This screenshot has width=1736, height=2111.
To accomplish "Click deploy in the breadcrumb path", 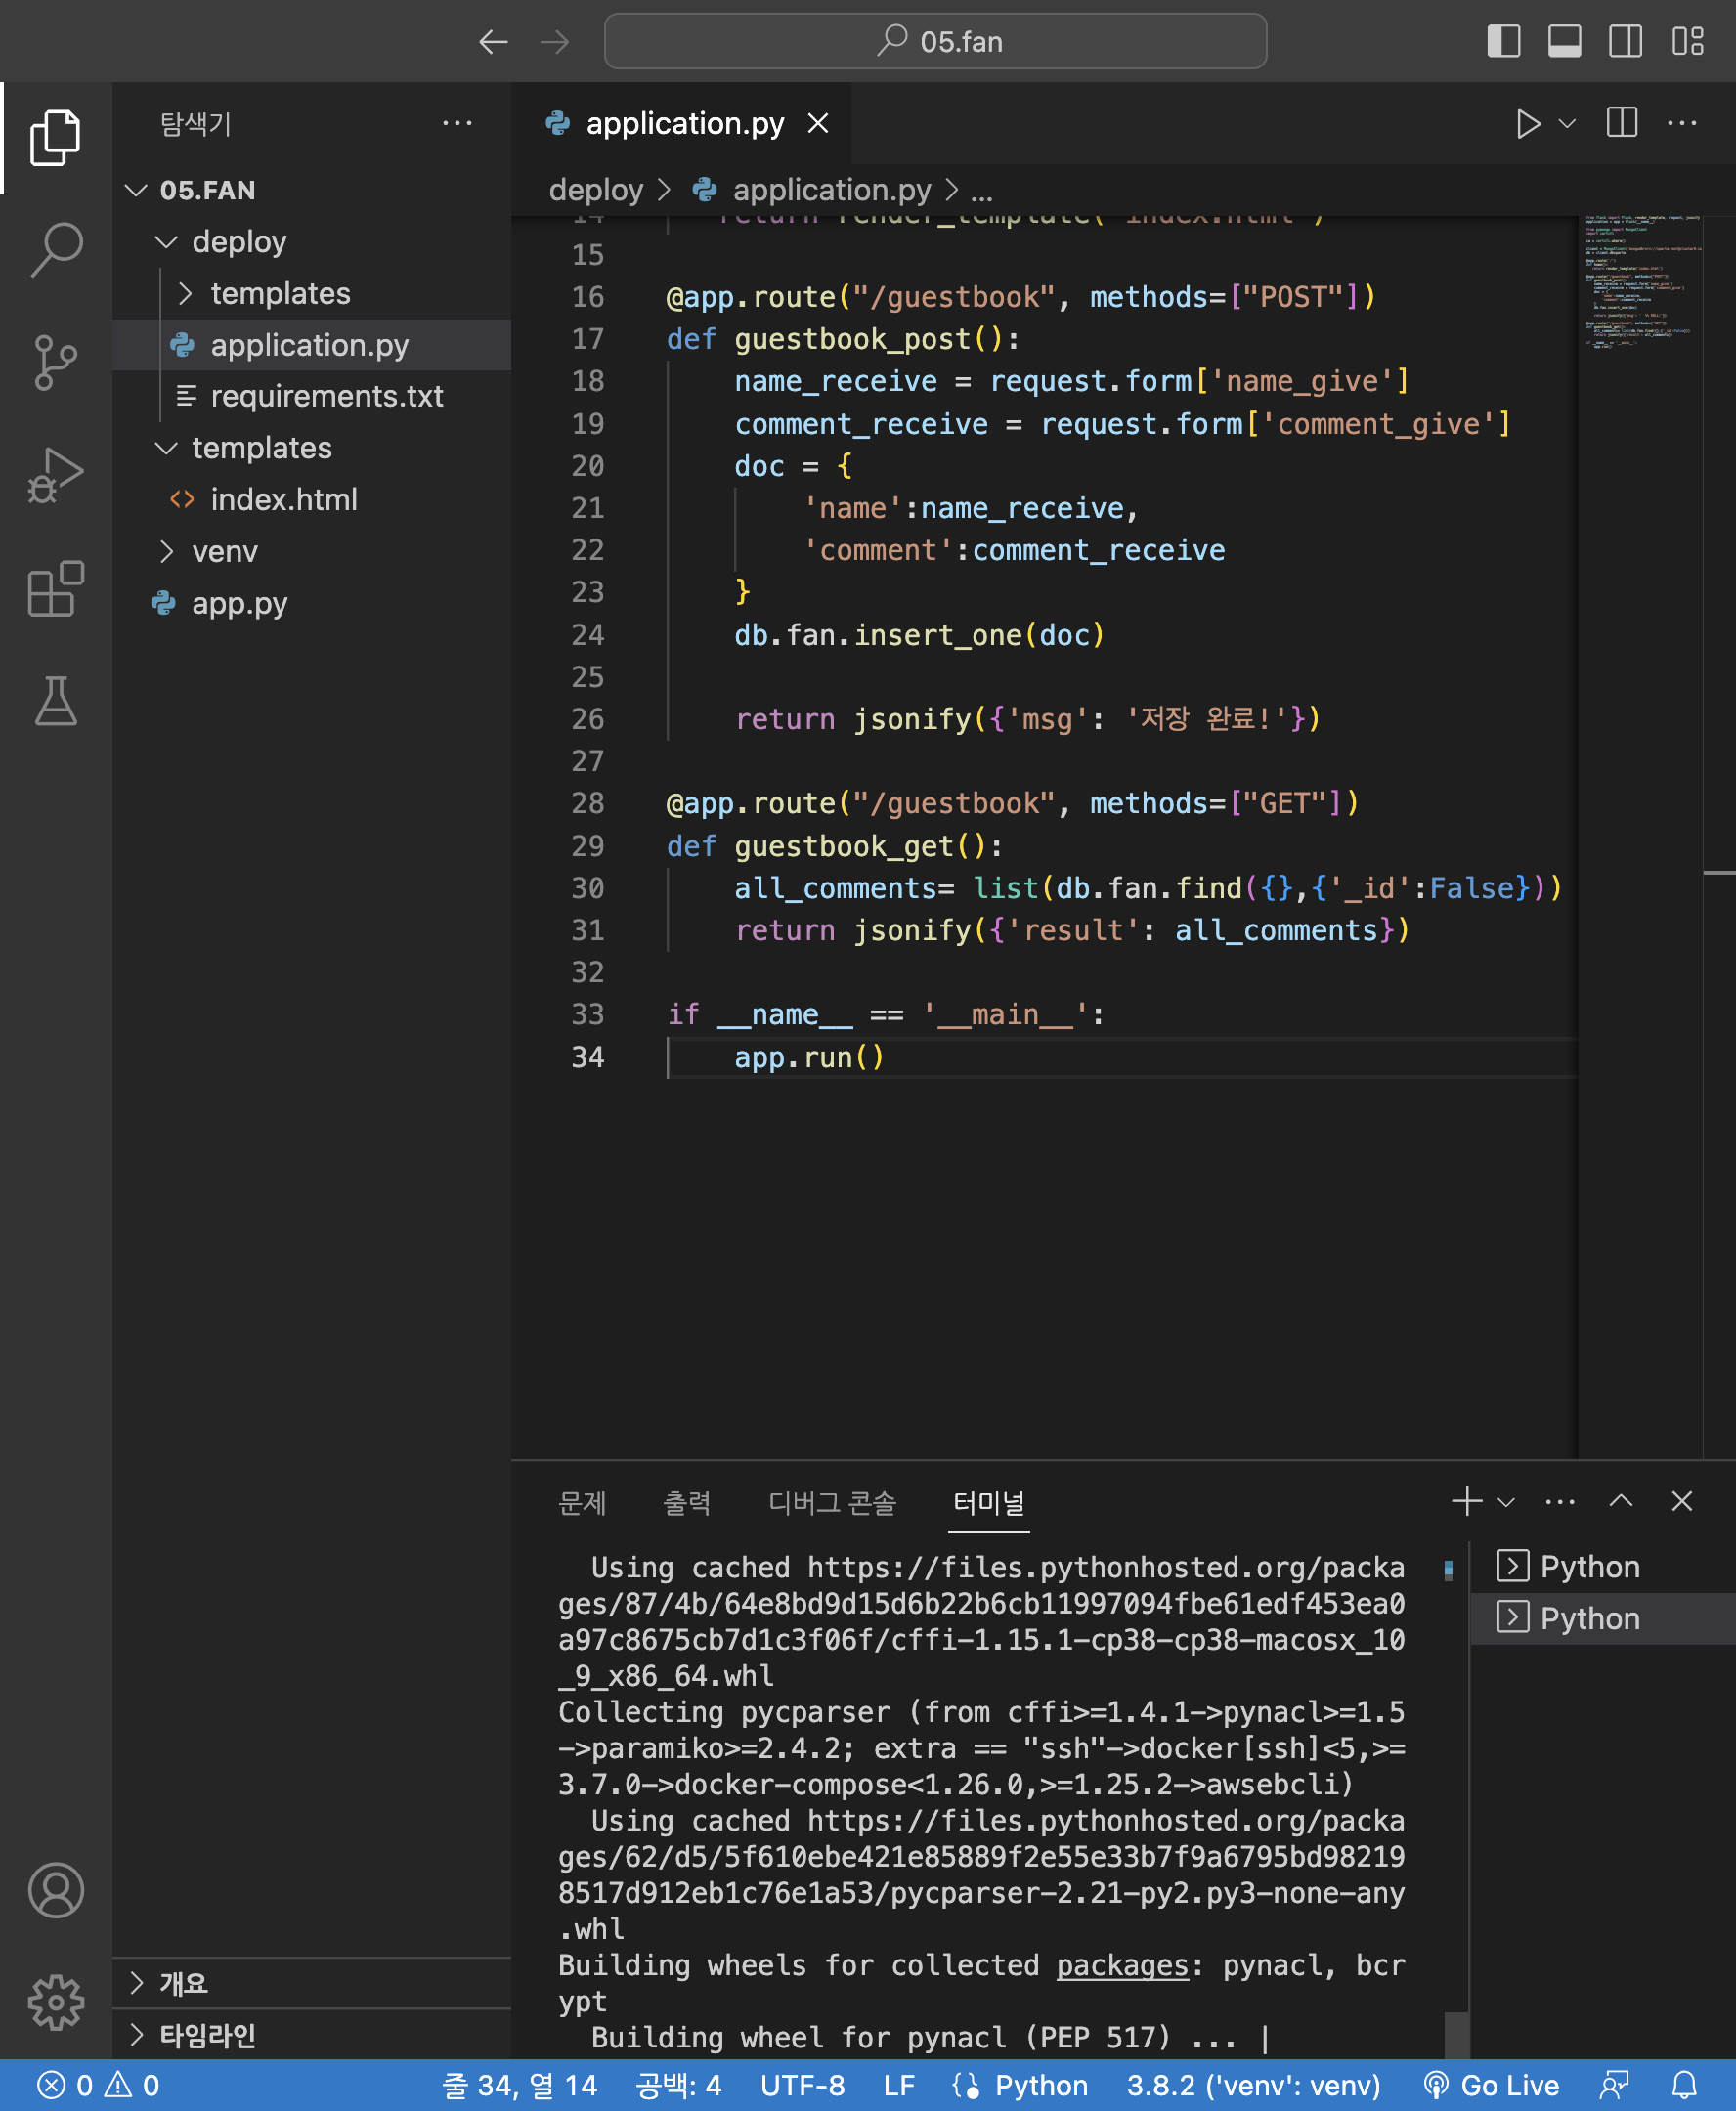I will tap(596, 190).
